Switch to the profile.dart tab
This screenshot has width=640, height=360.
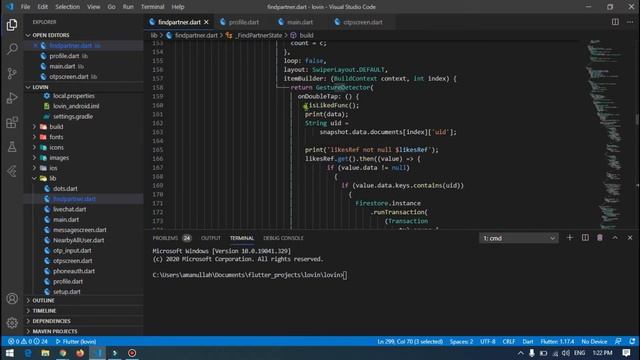click(244, 22)
